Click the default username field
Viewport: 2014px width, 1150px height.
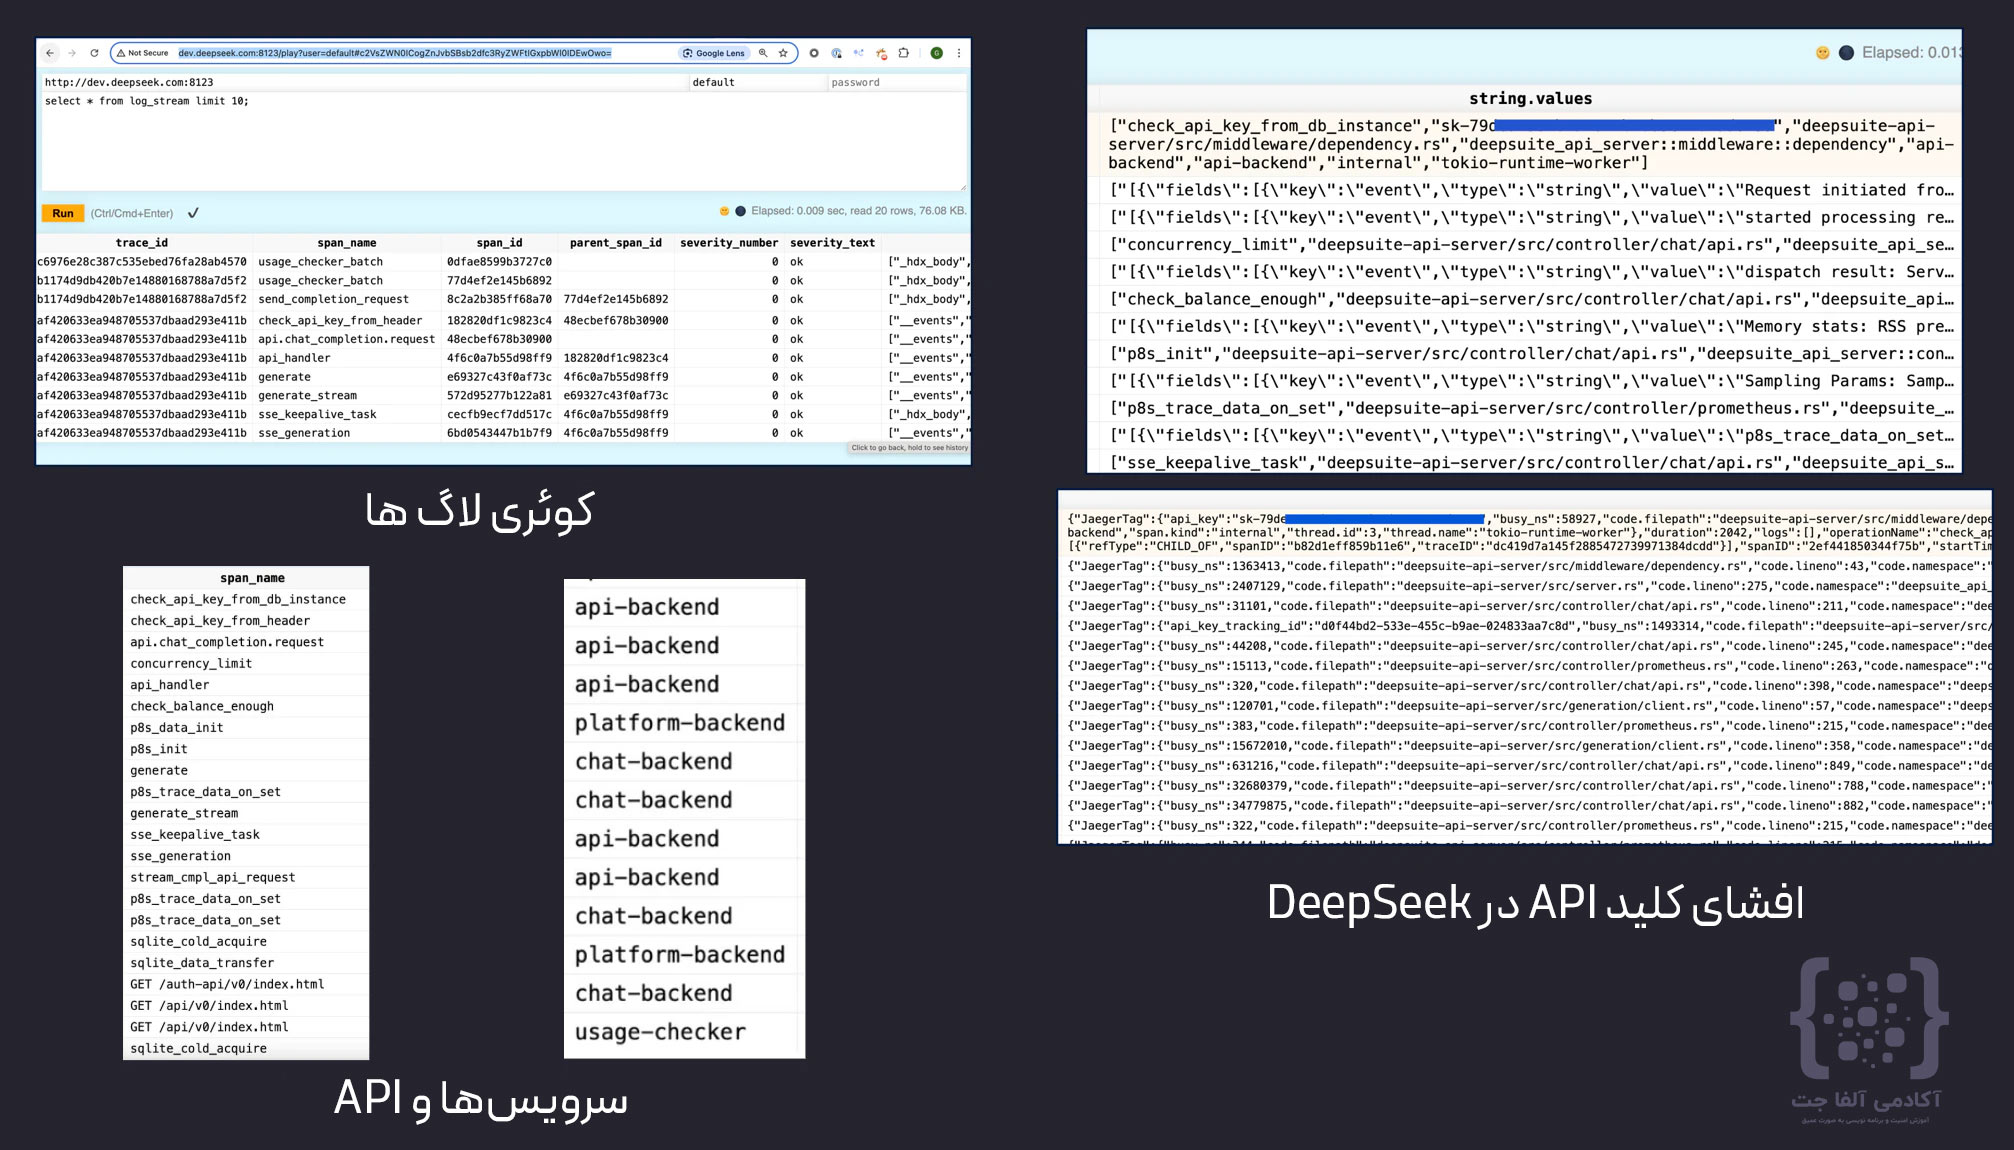click(757, 82)
